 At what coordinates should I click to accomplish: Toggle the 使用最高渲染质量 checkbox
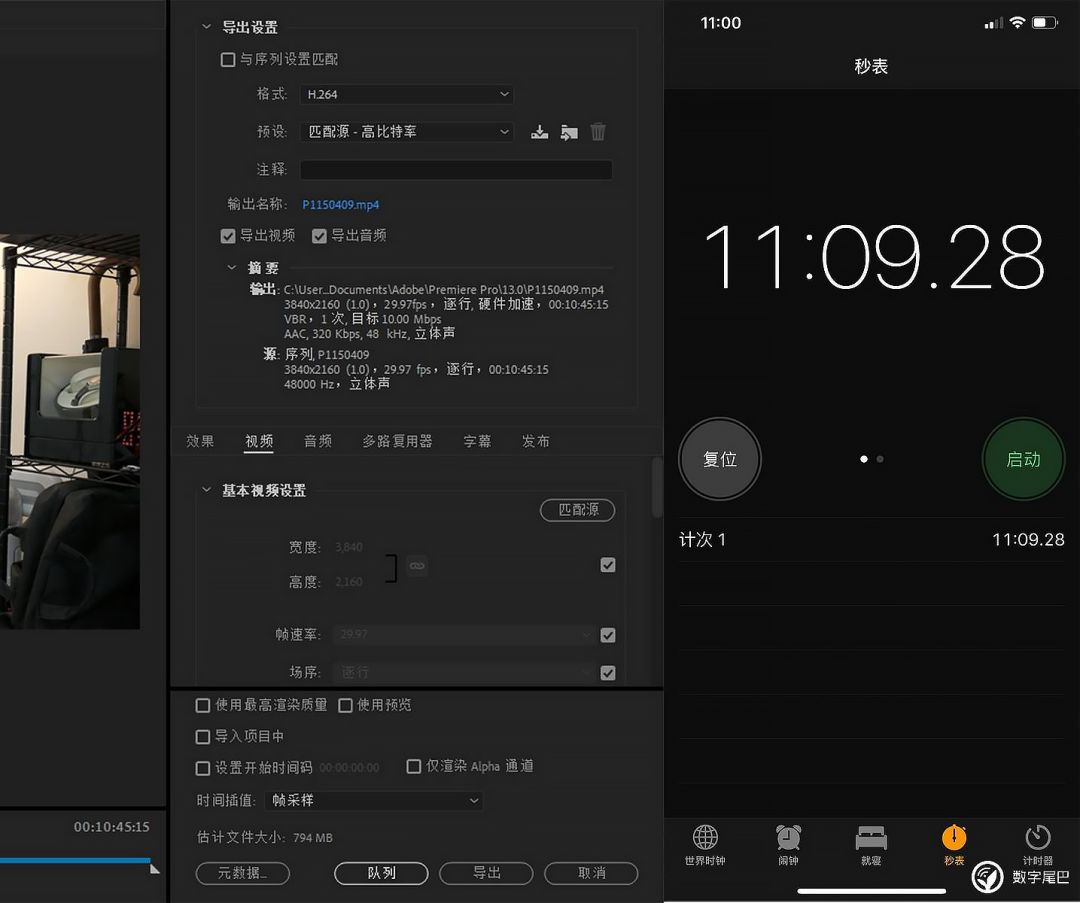[x=204, y=705]
